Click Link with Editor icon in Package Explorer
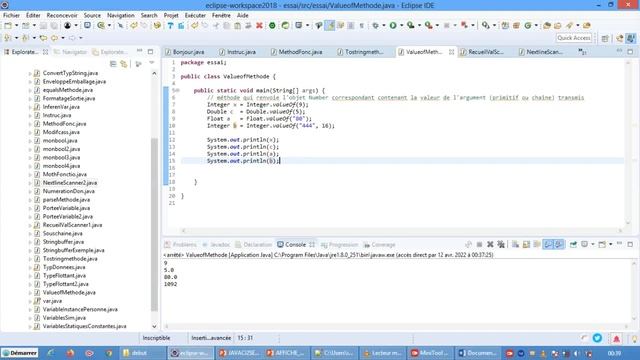Viewport: 640px width, 360px height. point(124,64)
